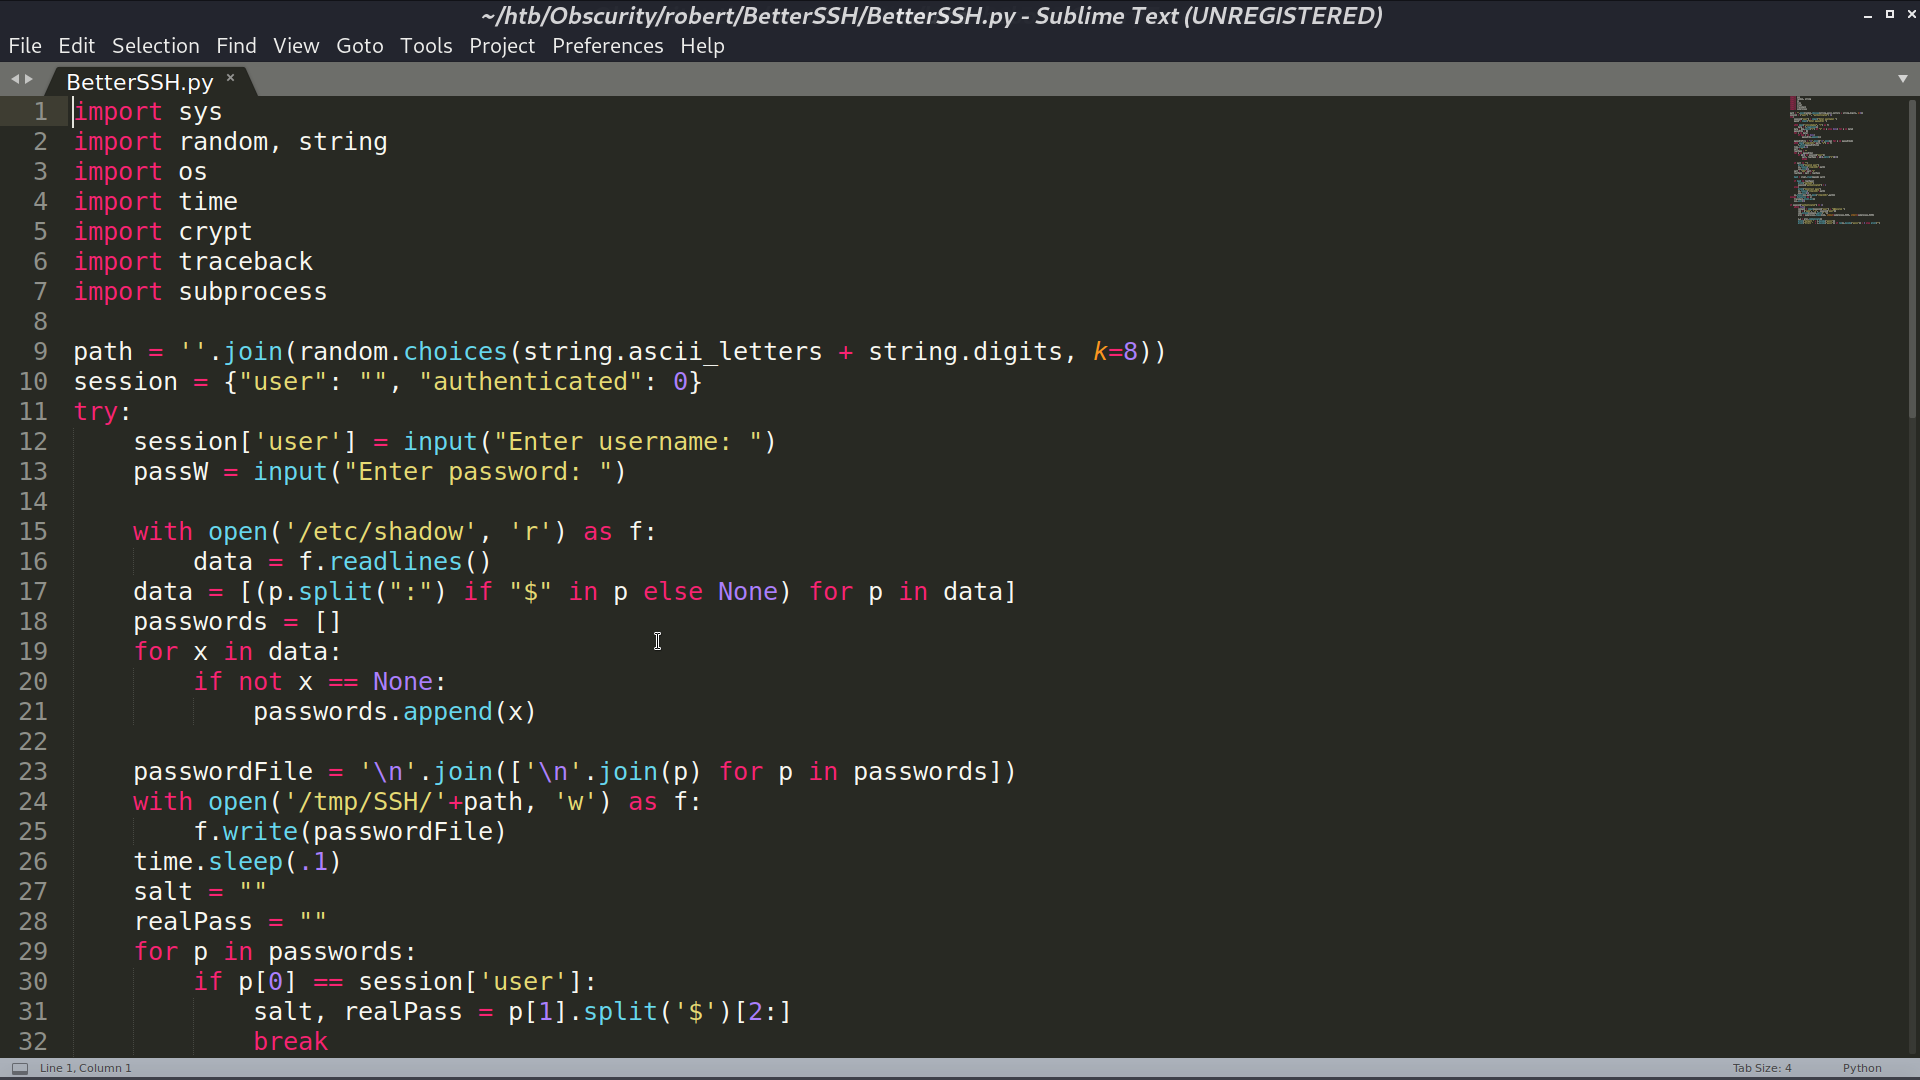Click 'realPass' on line 28
This screenshot has width=1920, height=1080.
pos(193,922)
